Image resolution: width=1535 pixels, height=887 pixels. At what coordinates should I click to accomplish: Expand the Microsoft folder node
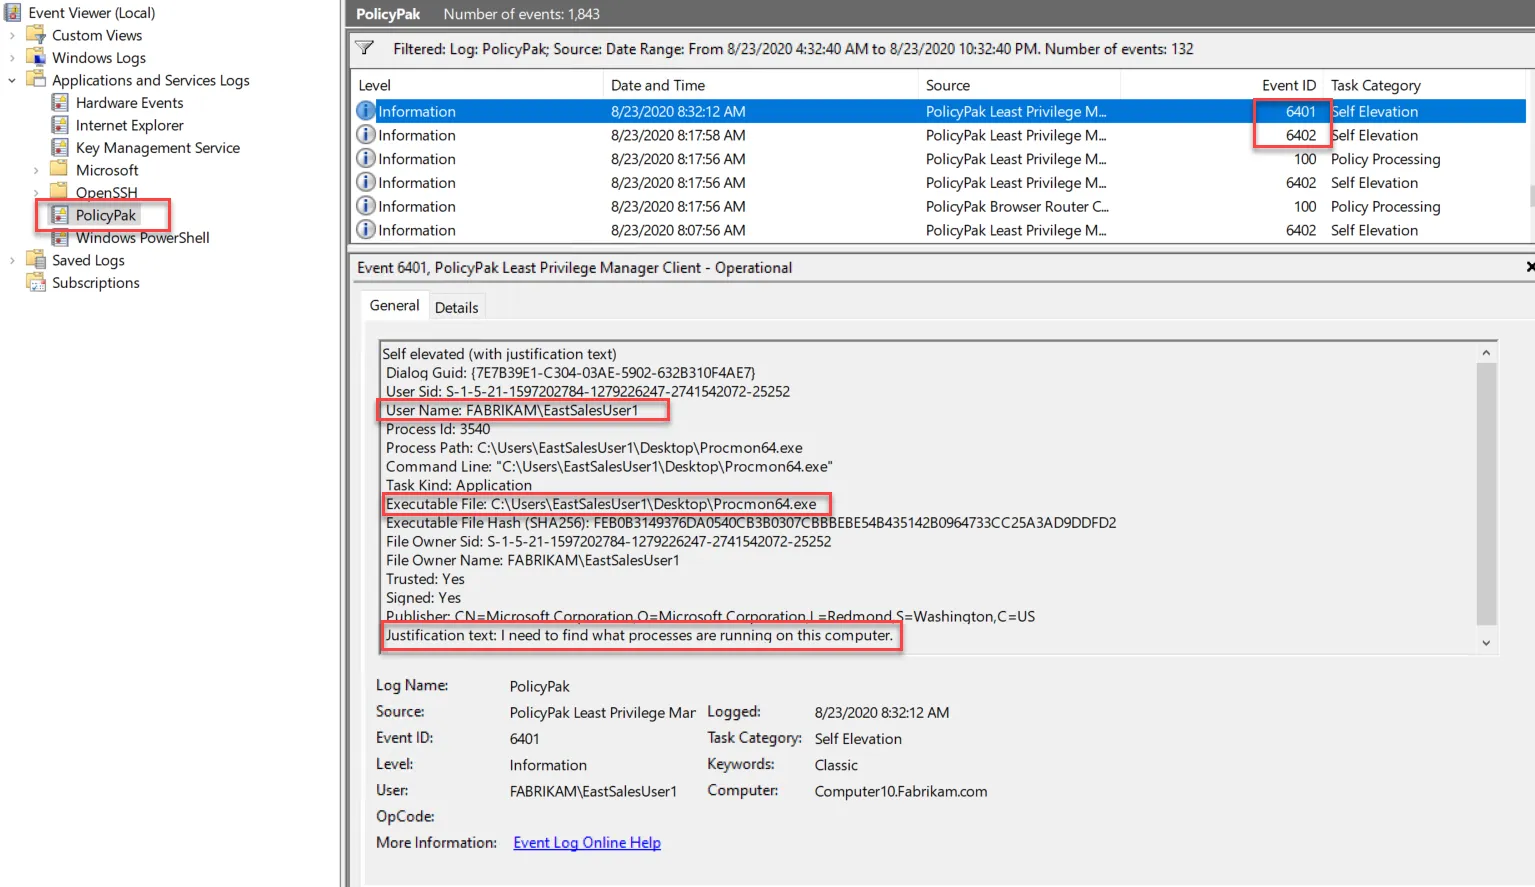coord(36,171)
